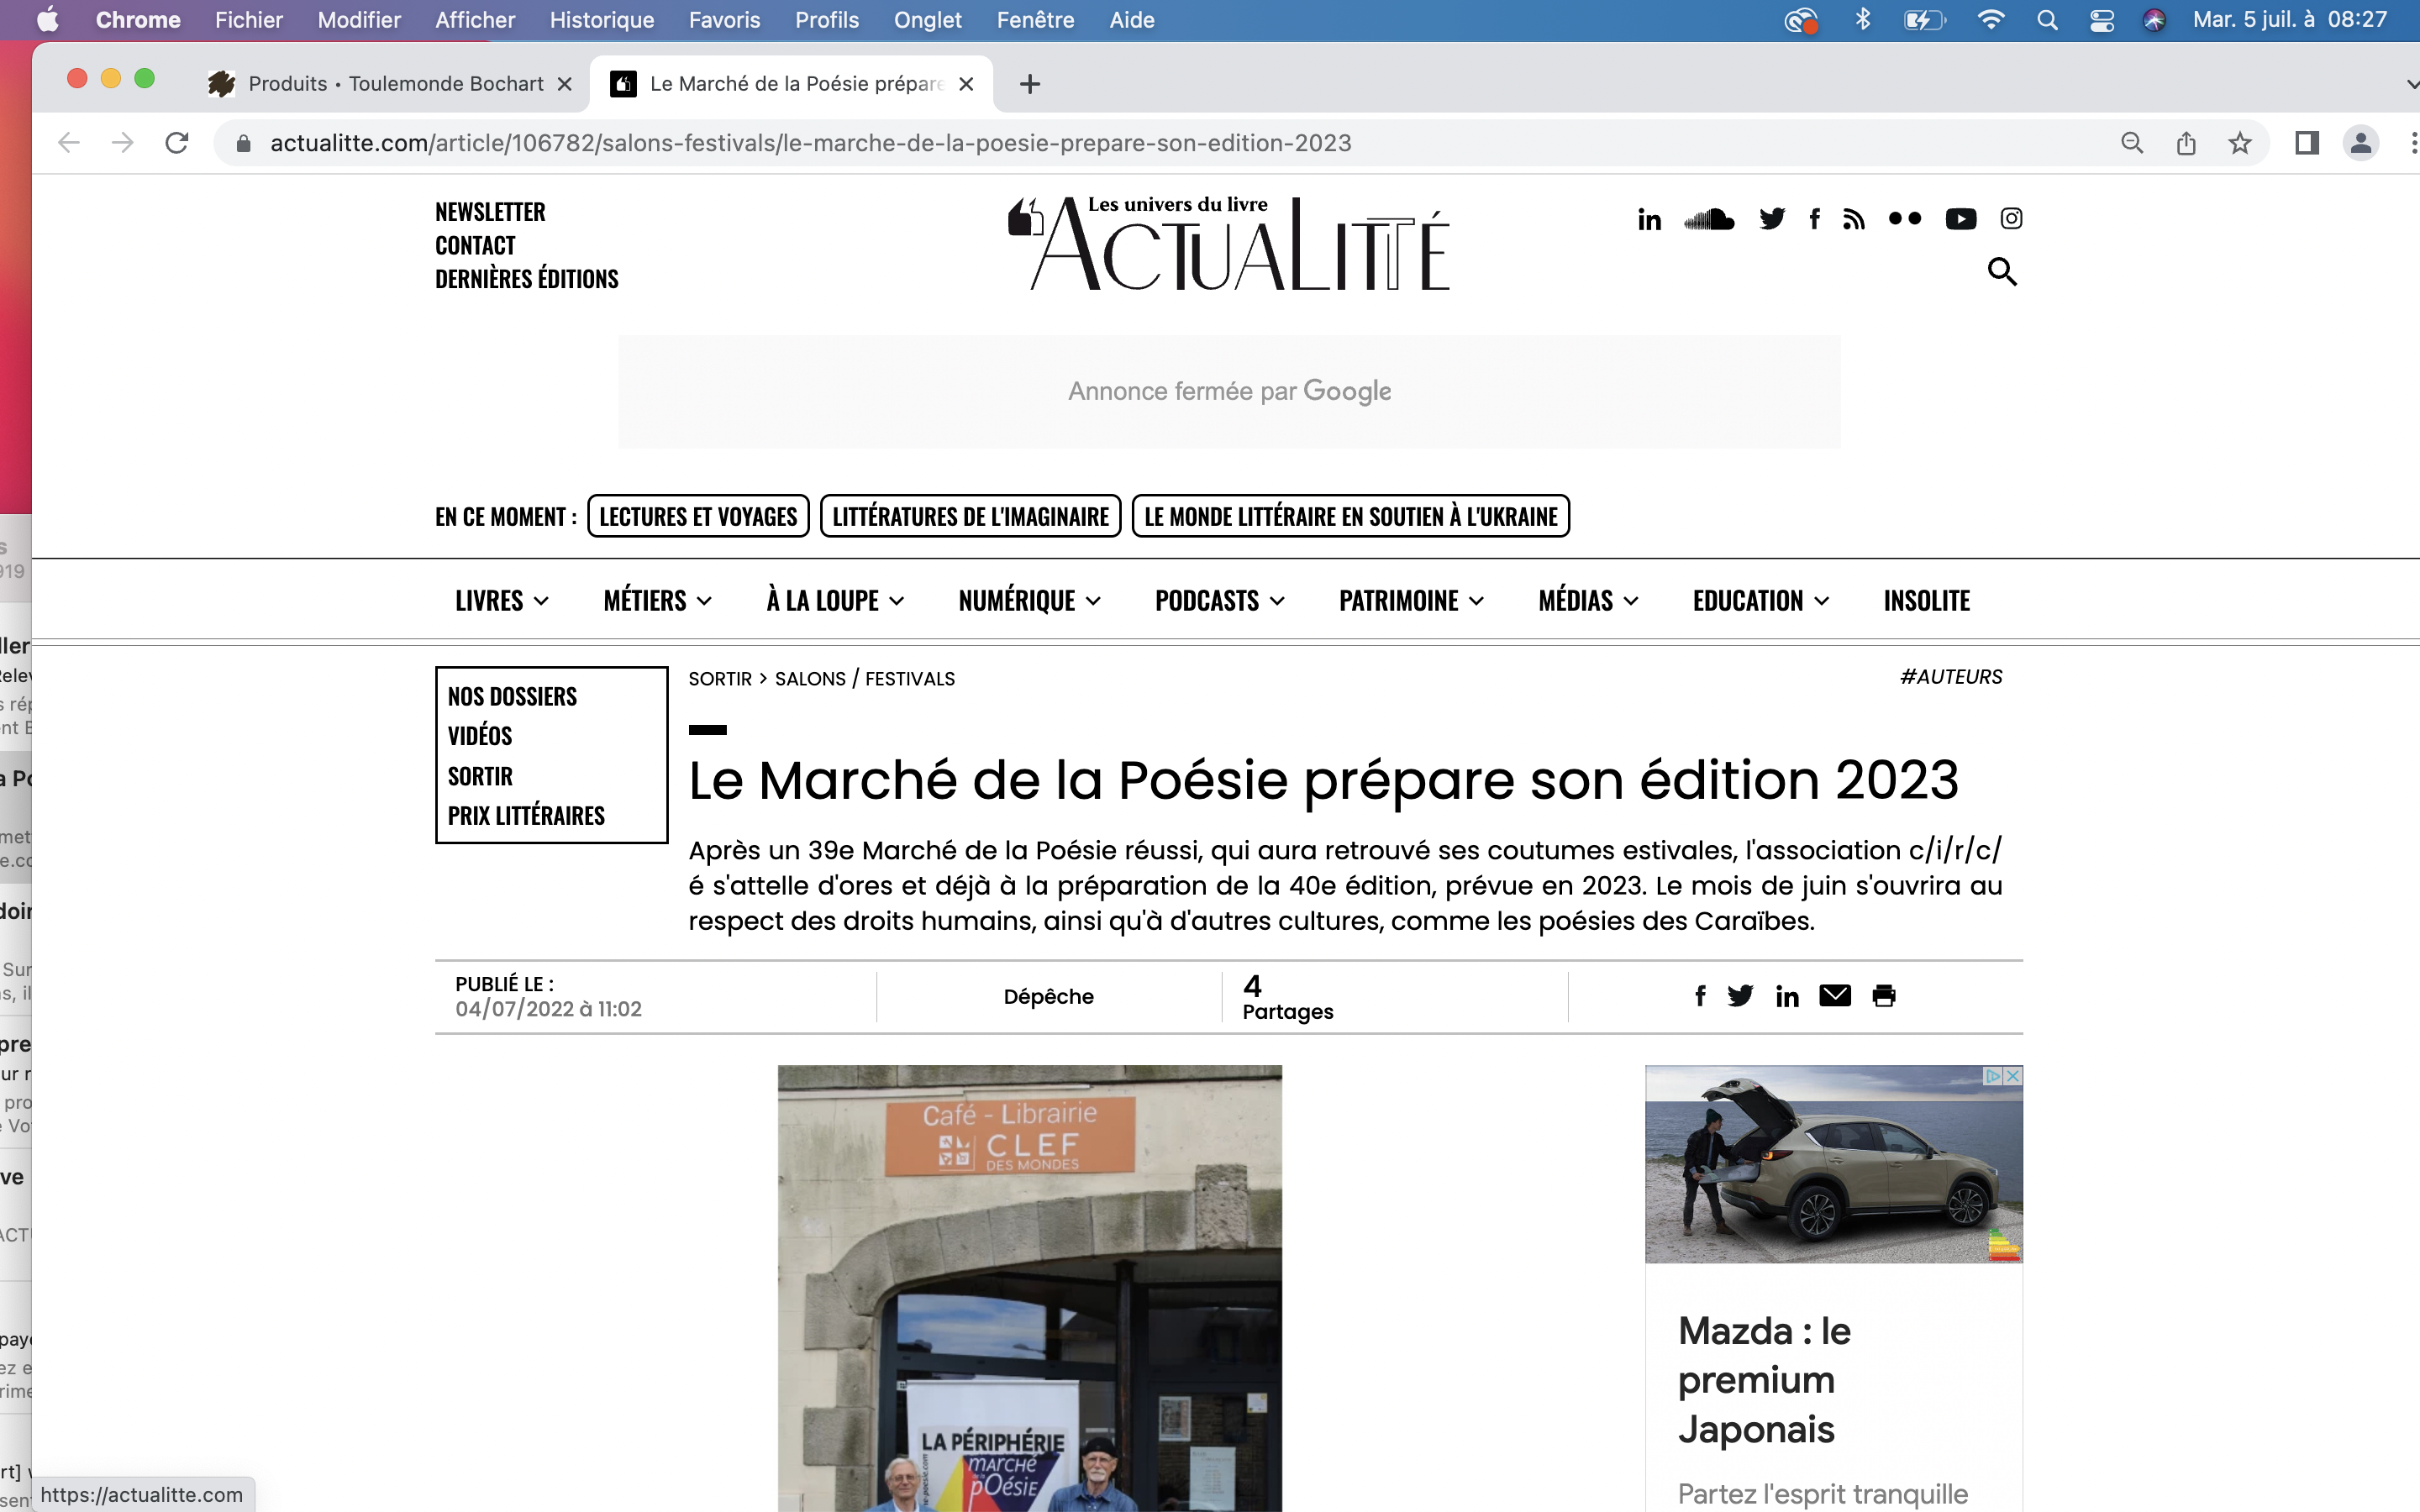Click the LECTURES ET VOYAGES tag

(698, 517)
